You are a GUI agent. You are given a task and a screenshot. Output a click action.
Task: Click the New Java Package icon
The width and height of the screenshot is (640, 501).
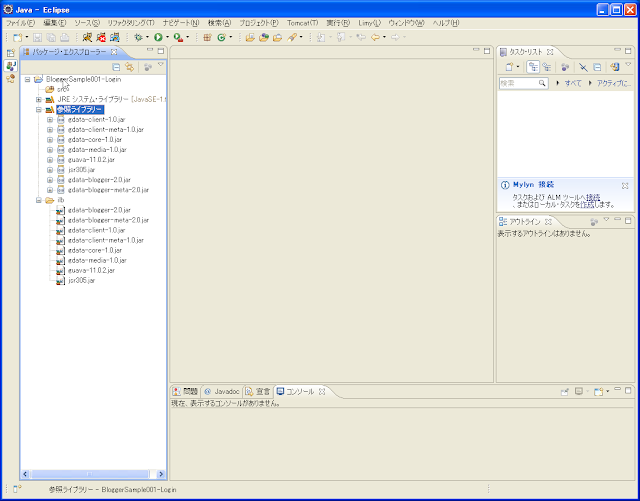coord(207,38)
